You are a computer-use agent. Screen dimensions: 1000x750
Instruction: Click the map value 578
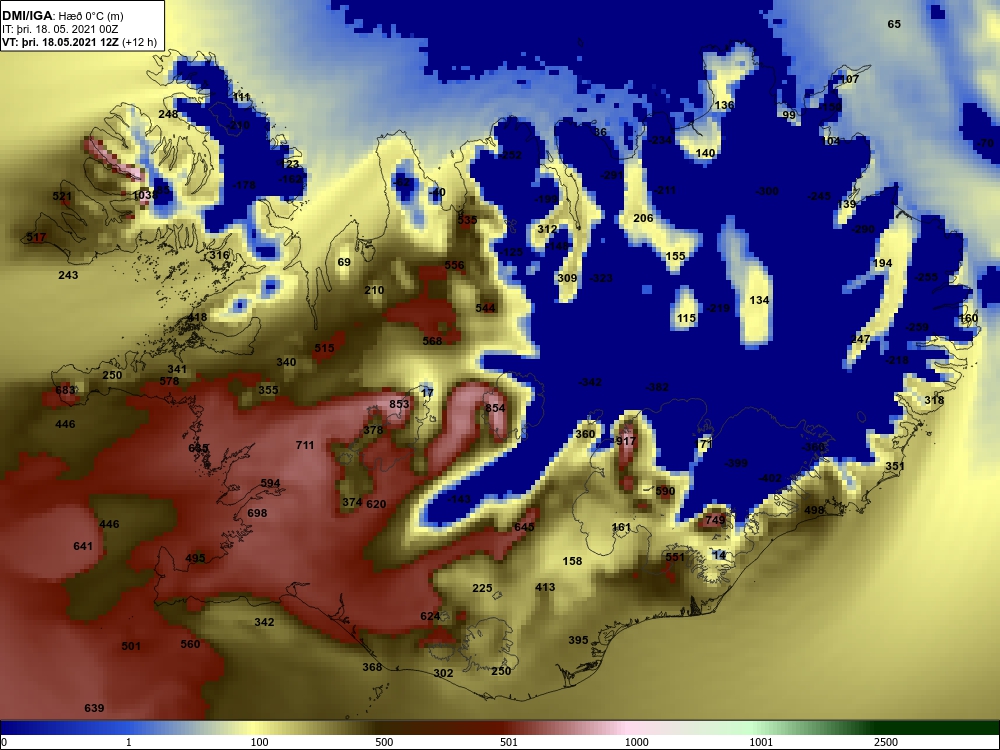(x=170, y=381)
